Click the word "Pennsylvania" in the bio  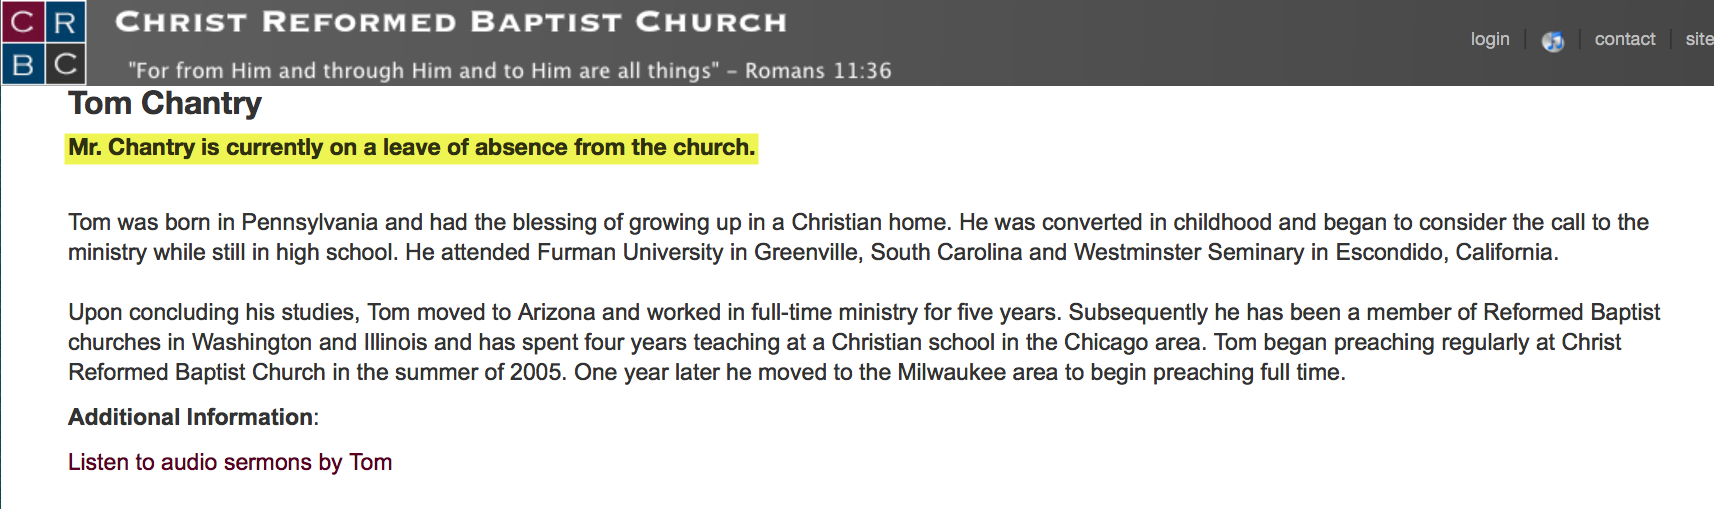[x=310, y=222]
